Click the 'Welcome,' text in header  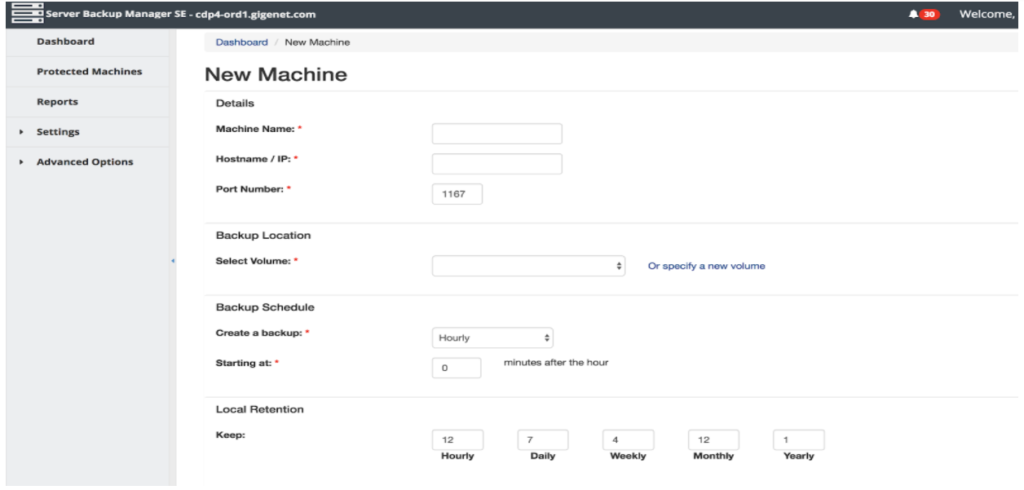click(x=987, y=14)
